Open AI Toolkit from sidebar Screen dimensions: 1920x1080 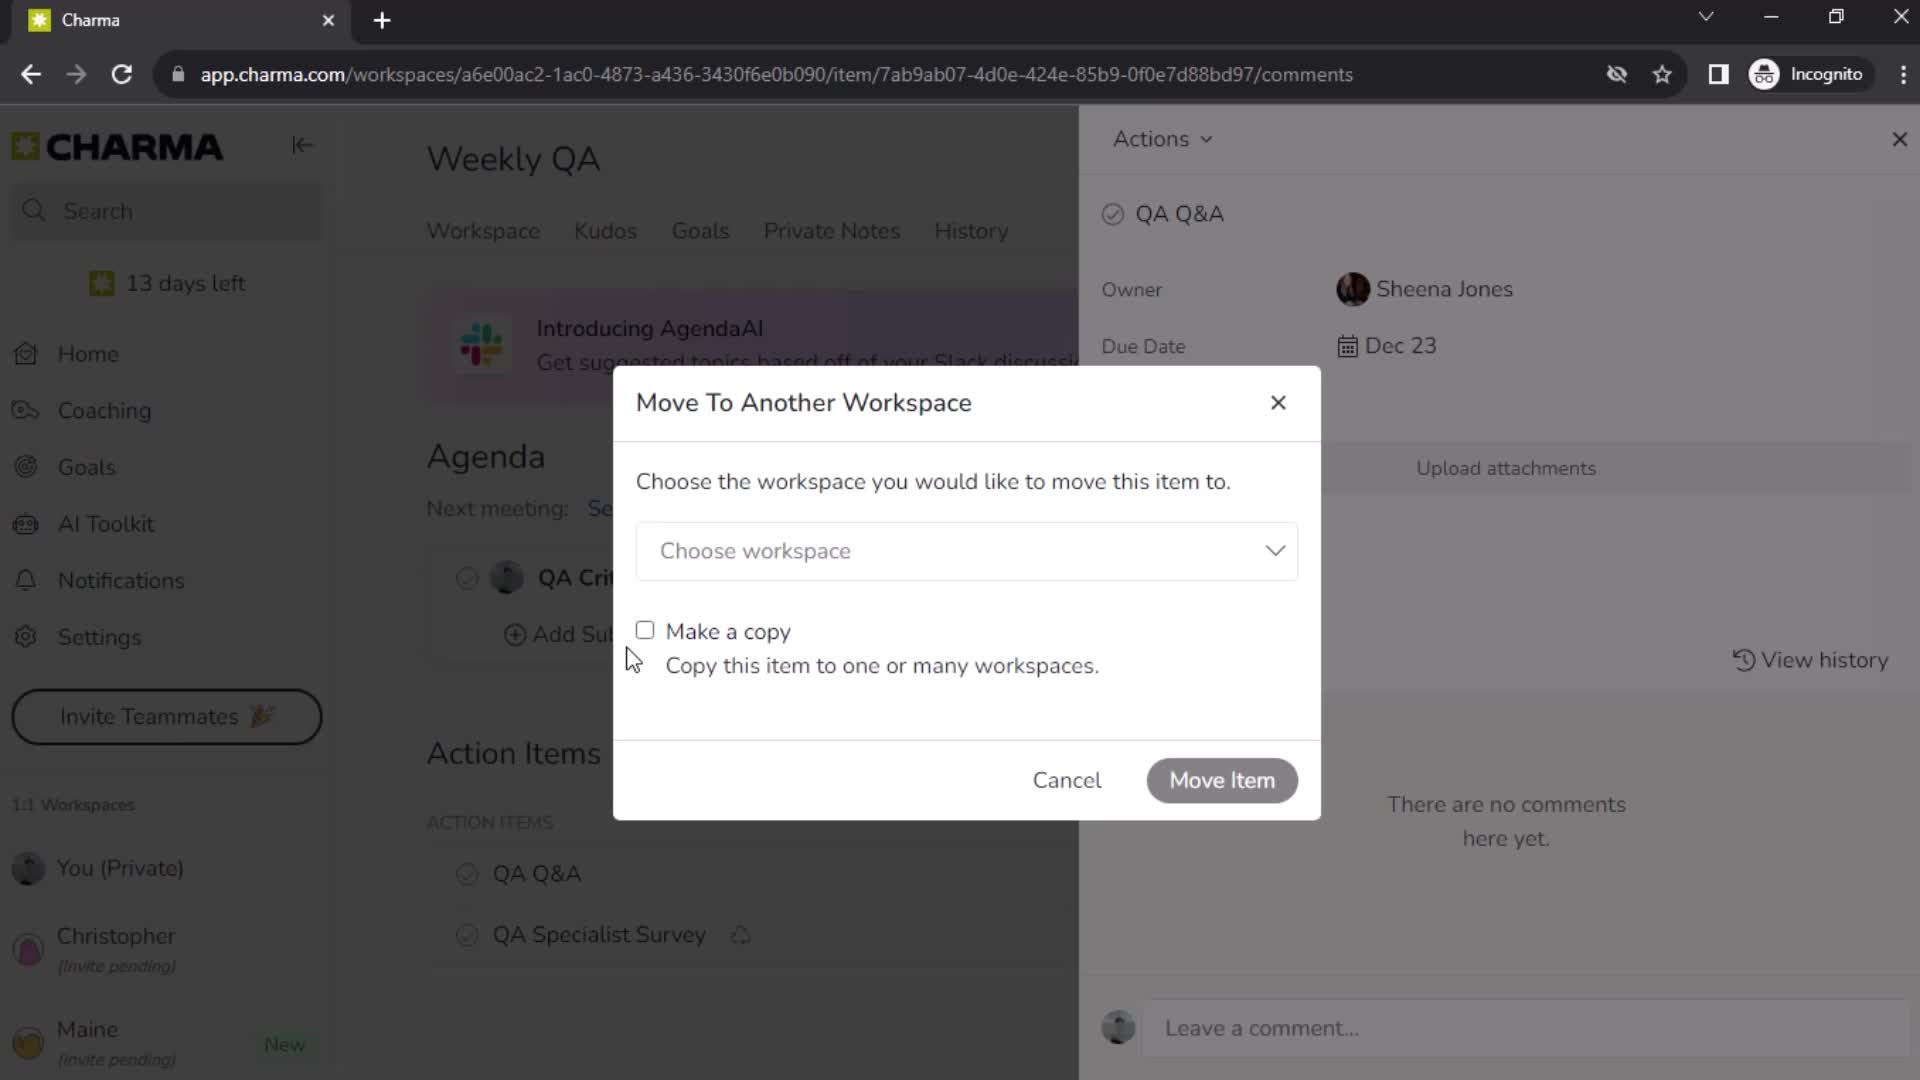[x=105, y=524]
